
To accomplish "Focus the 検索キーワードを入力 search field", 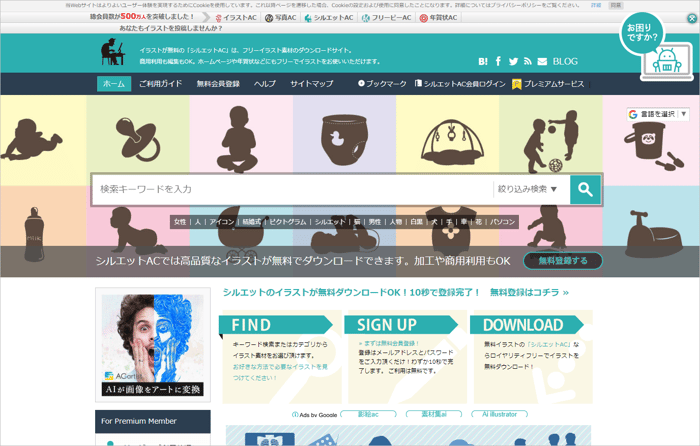I will pos(292,189).
